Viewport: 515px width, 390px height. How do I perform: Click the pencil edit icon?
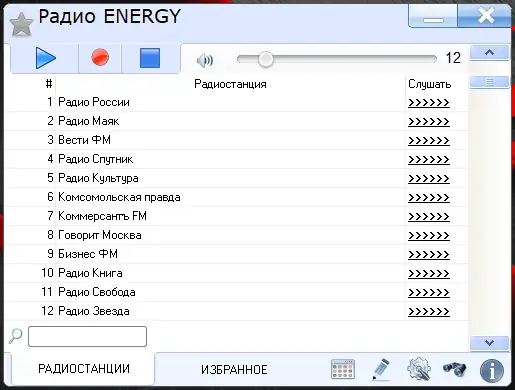click(381, 369)
